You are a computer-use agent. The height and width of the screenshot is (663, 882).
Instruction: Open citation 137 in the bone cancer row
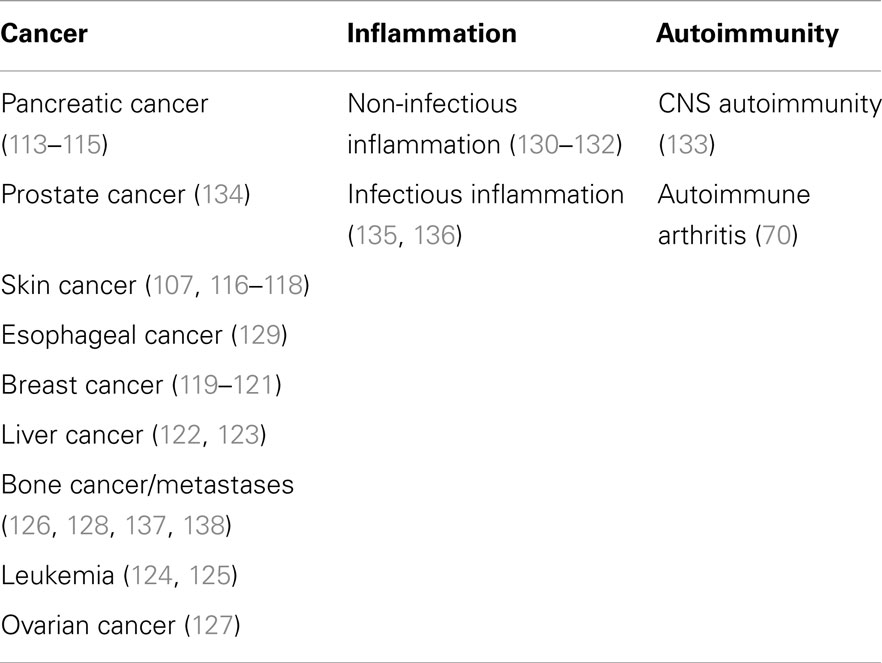click(146, 525)
